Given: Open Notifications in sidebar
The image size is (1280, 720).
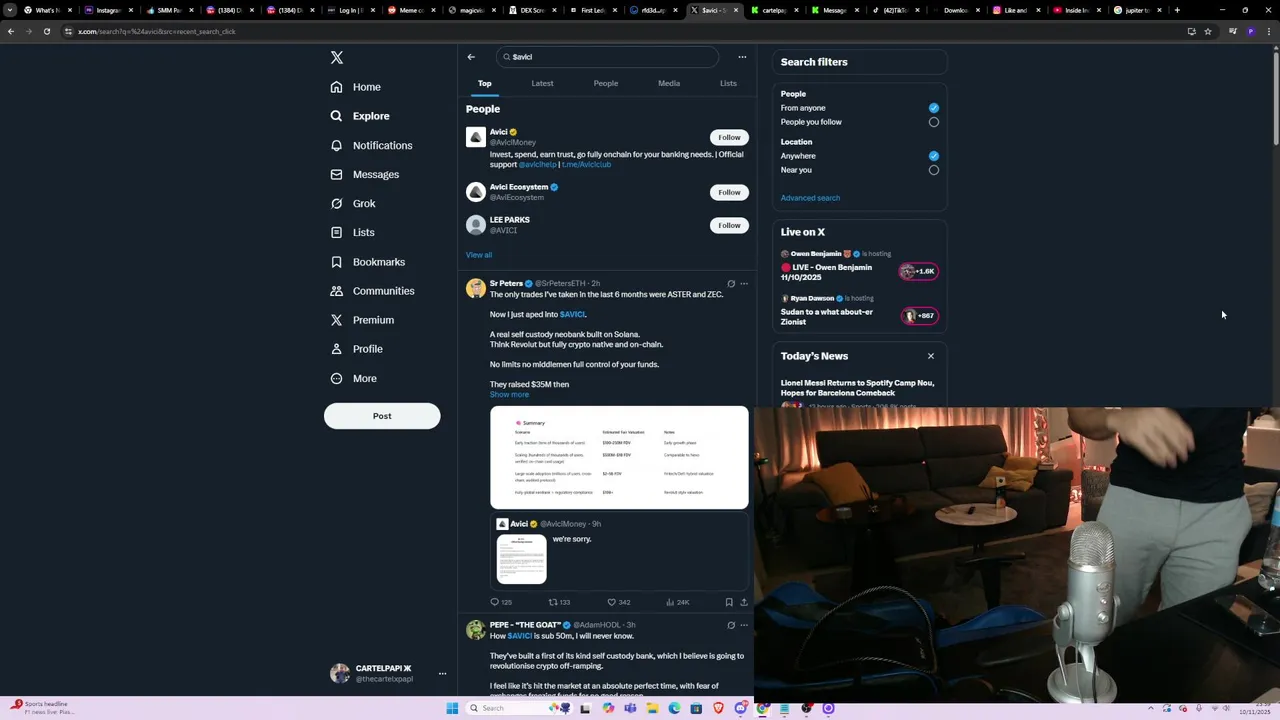Looking at the screenshot, I should point(371,145).
